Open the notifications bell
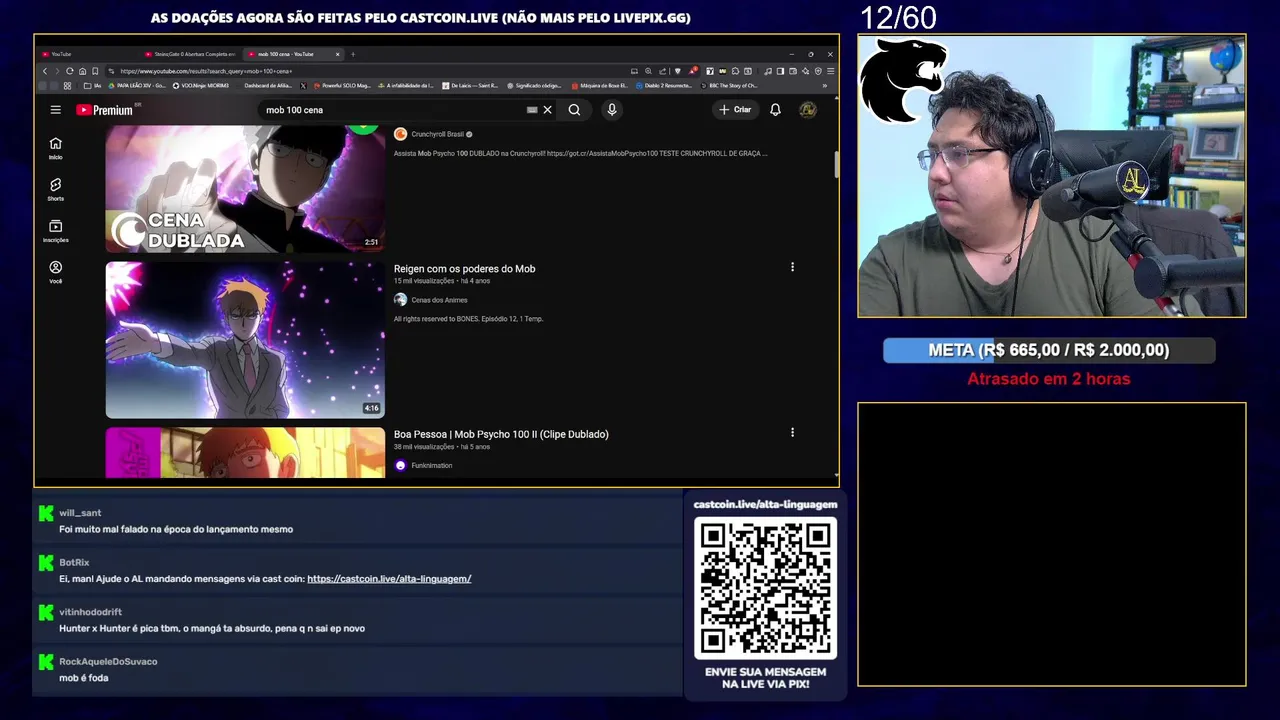 [x=775, y=110]
